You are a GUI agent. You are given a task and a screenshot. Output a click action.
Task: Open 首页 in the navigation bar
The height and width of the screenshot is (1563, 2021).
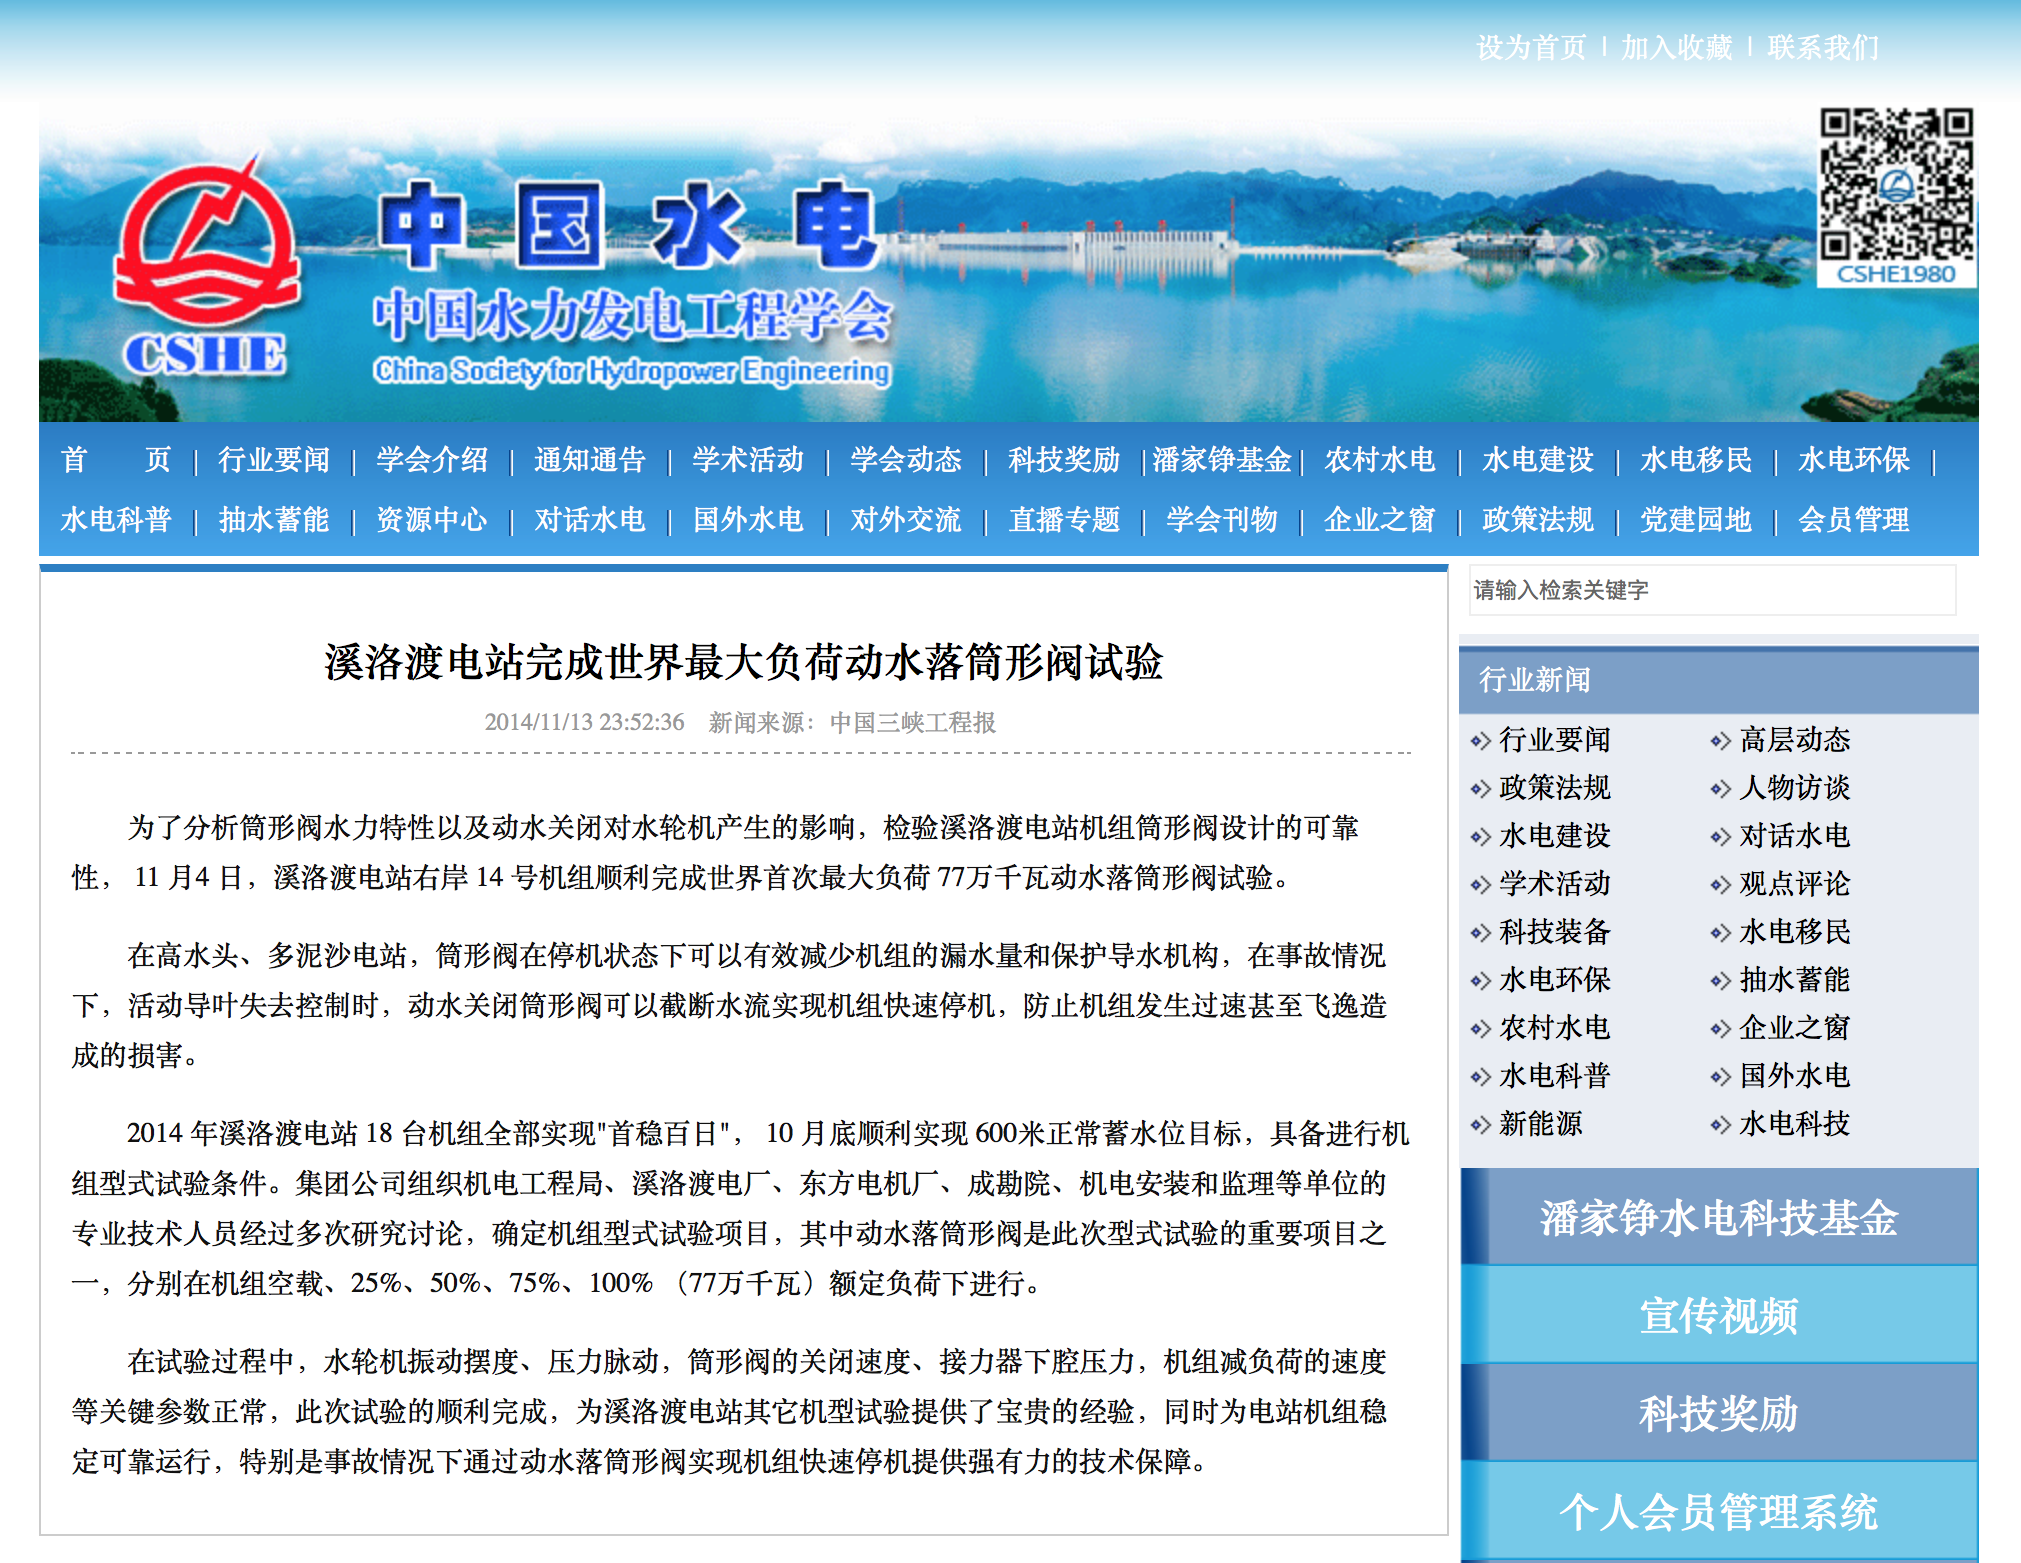pyautogui.click(x=115, y=460)
